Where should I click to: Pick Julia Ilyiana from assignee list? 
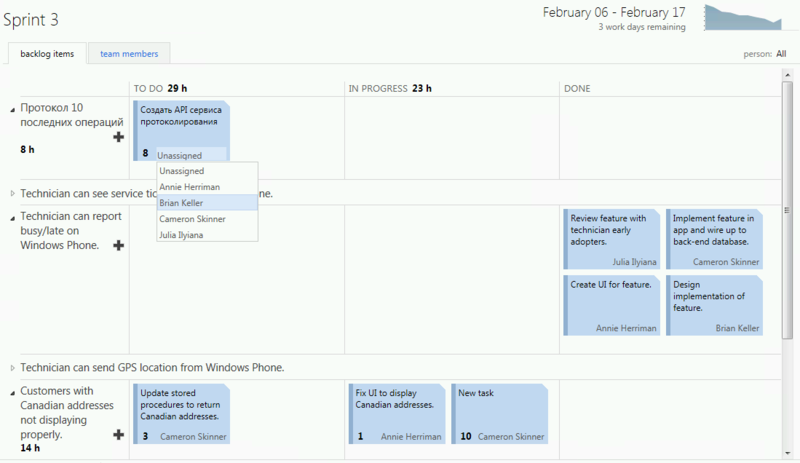coord(181,235)
